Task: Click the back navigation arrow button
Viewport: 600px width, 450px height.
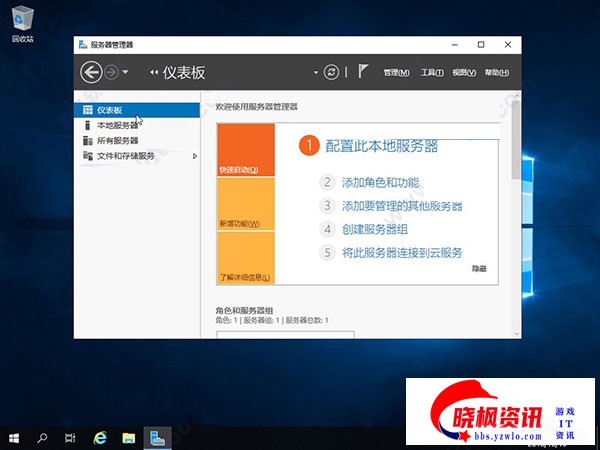Action: coord(92,72)
